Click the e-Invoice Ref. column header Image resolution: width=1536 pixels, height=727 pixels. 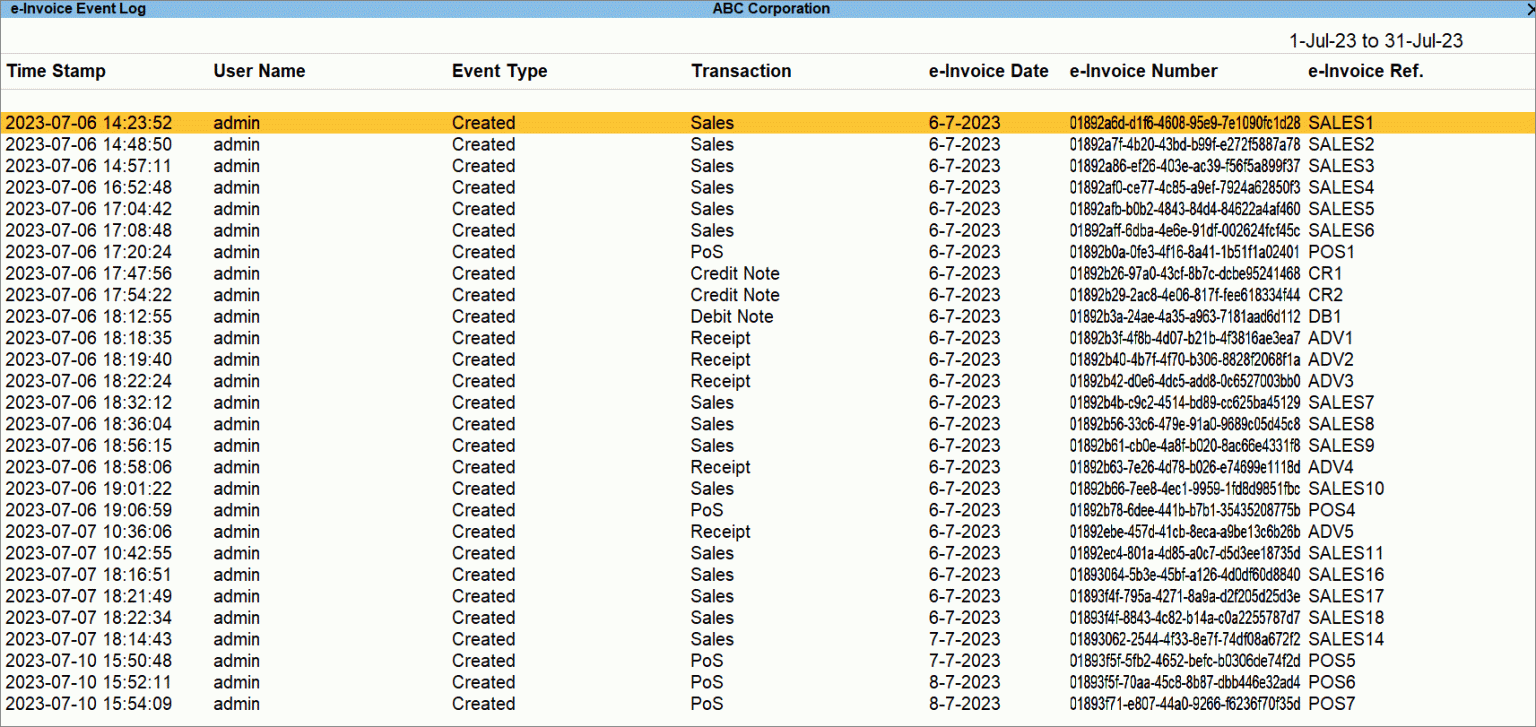point(1365,71)
